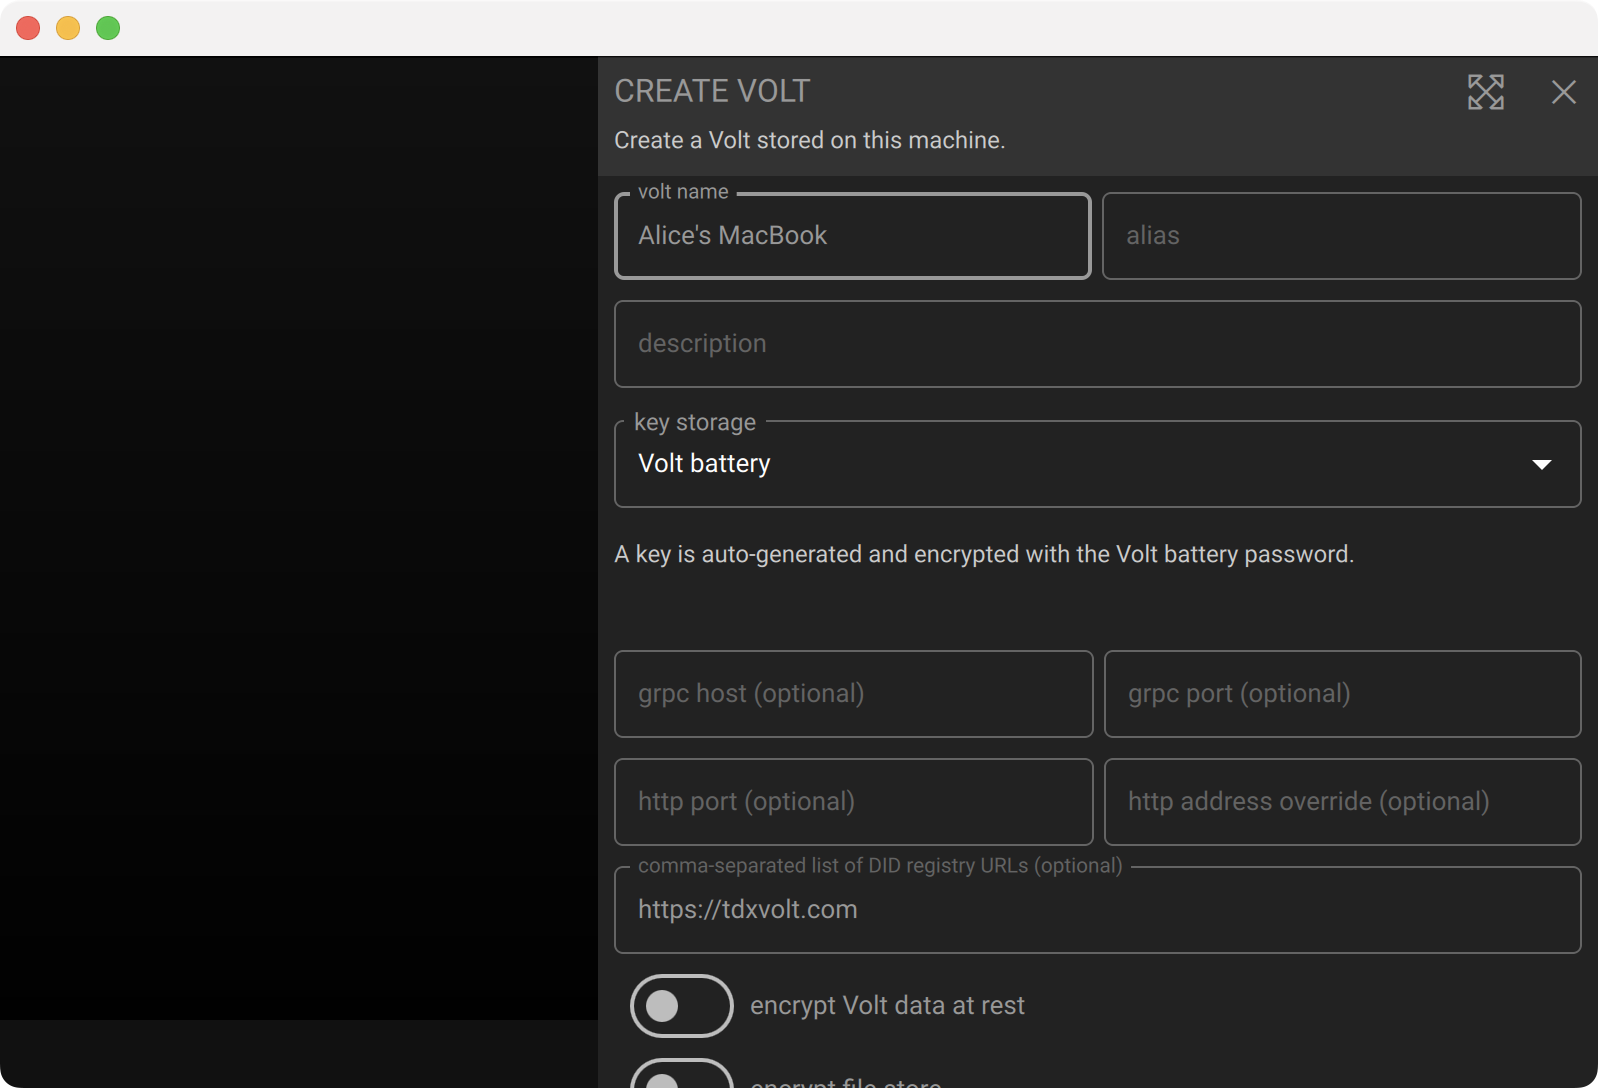Click 'Create a Volt stored on this machine.' text
The width and height of the screenshot is (1598, 1088).
[x=809, y=140]
